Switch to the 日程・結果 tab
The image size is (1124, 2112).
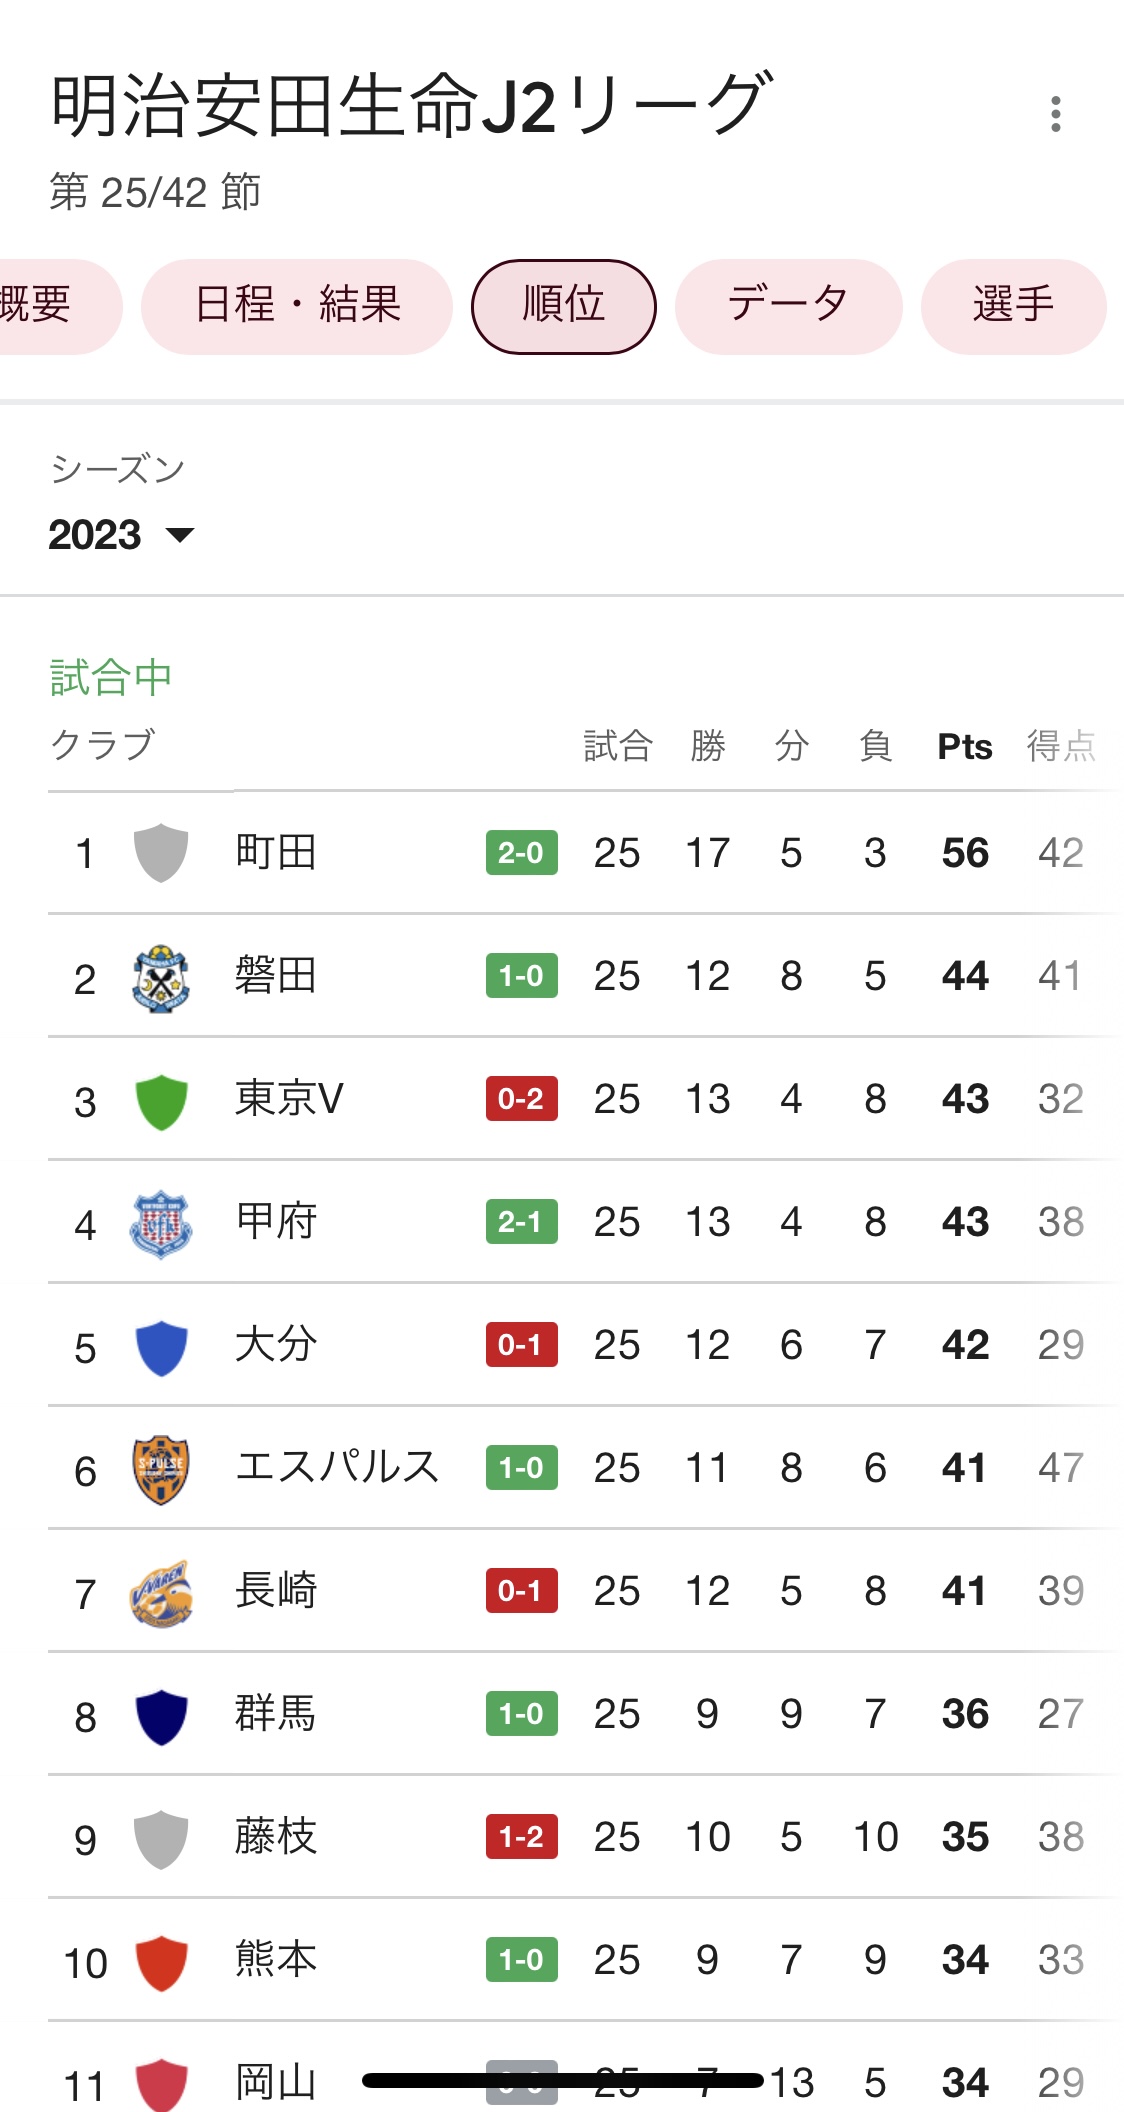297,305
